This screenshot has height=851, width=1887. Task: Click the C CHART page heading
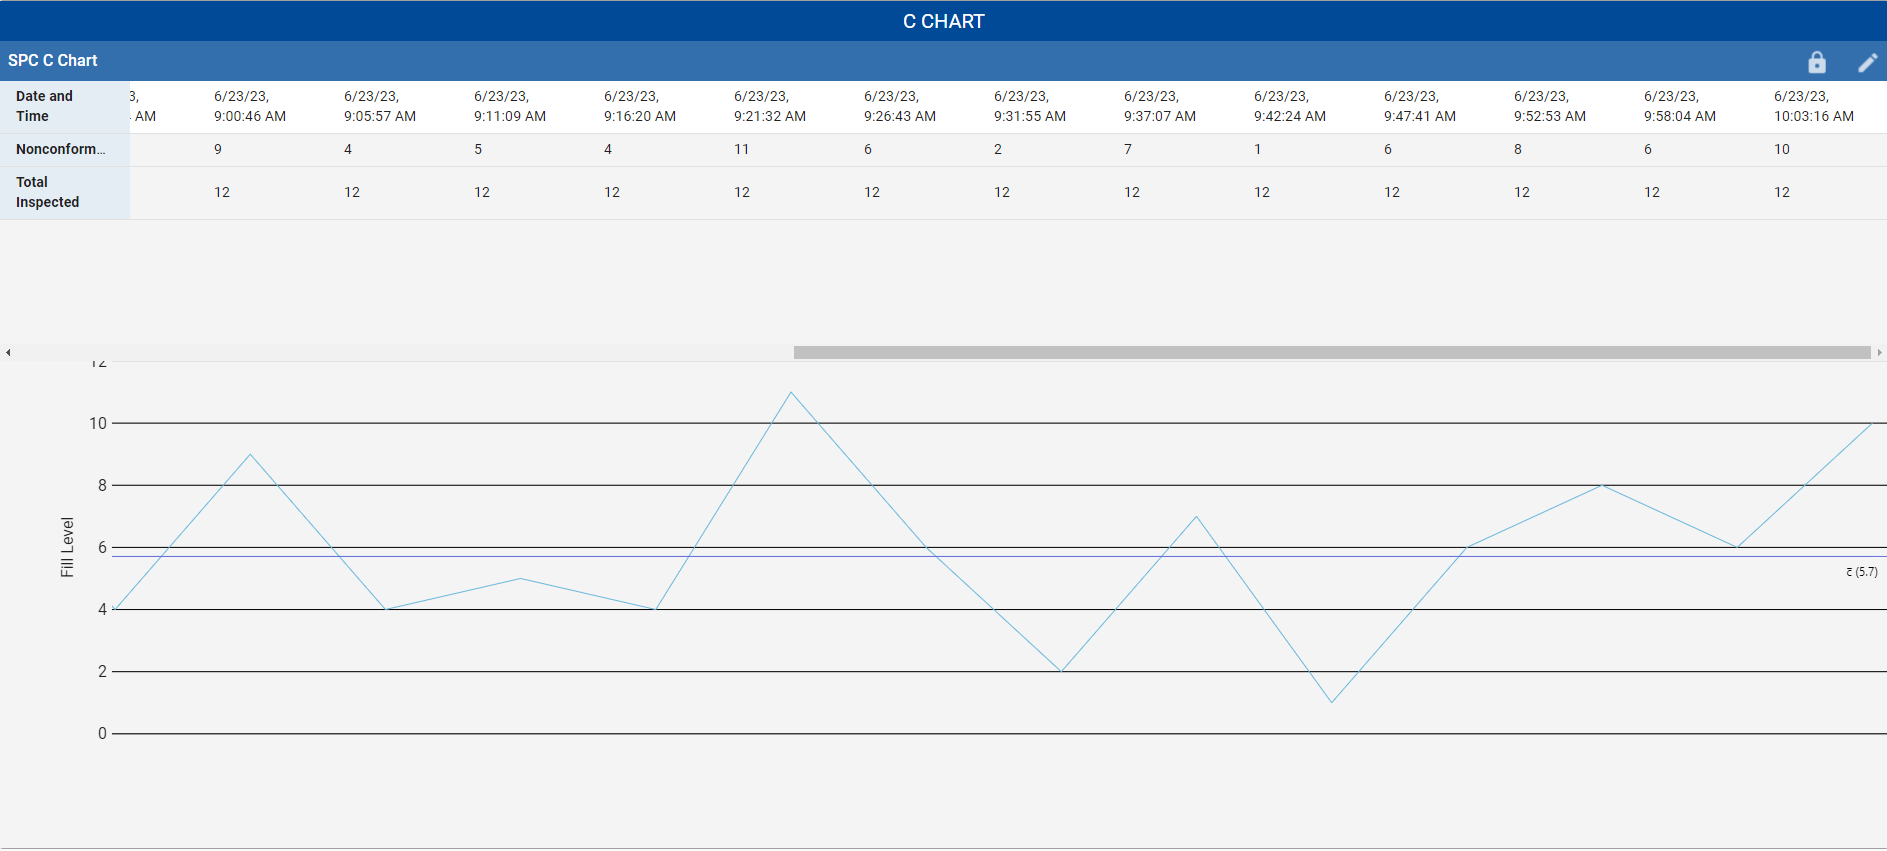tap(944, 21)
